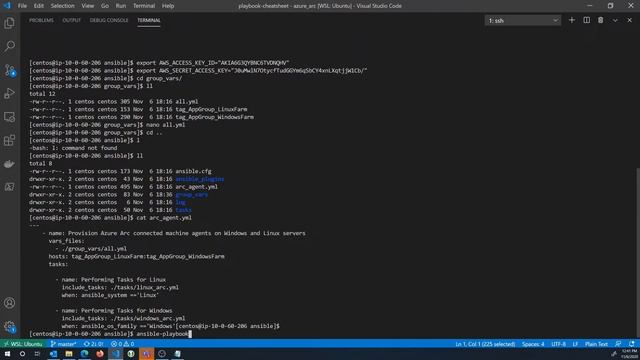Open the Edit menu
This screenshot has height=360, width=640.
point(39,6)
